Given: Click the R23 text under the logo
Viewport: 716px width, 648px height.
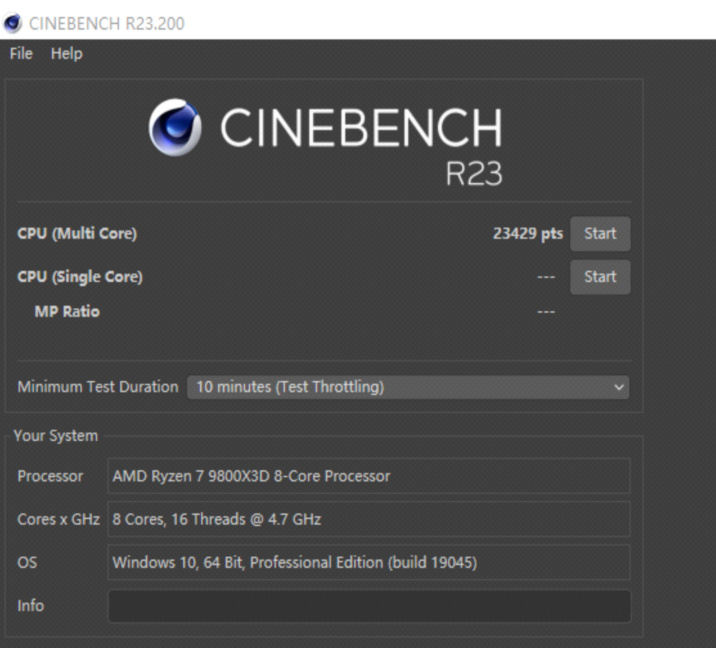Looking at the screenshot, I should pos(474,174).
